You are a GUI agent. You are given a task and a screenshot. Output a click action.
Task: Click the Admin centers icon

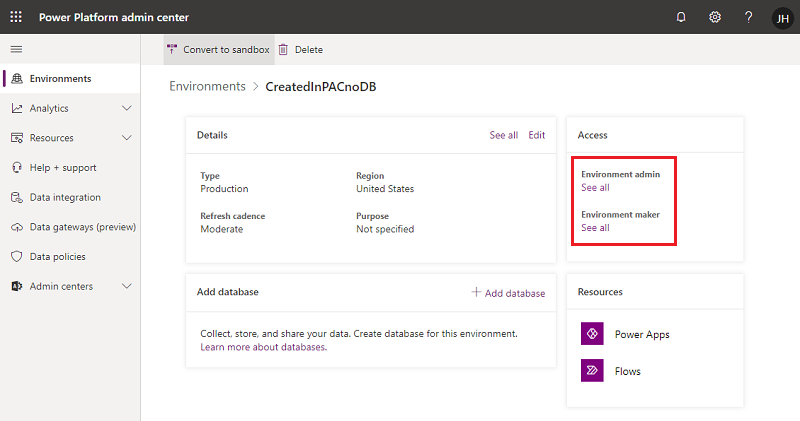click(x=17, y=286)
